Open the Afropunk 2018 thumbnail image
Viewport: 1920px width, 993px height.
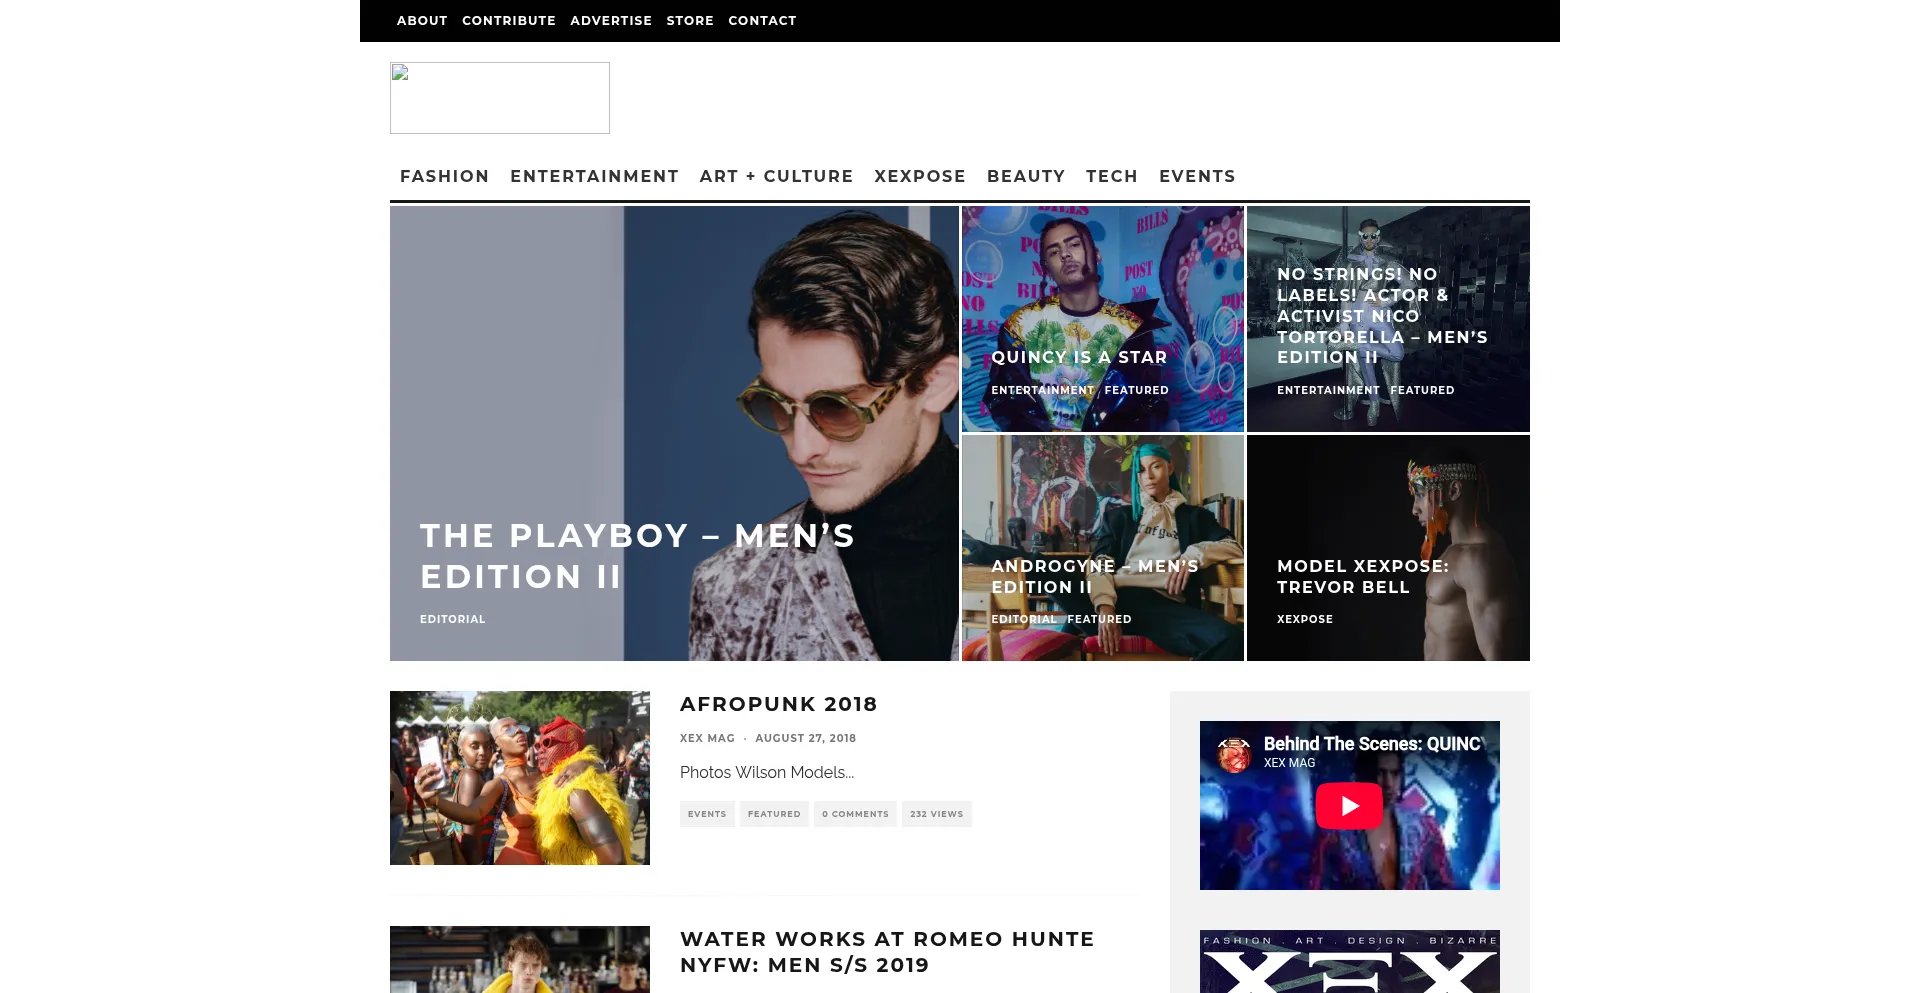click(520, 778)
